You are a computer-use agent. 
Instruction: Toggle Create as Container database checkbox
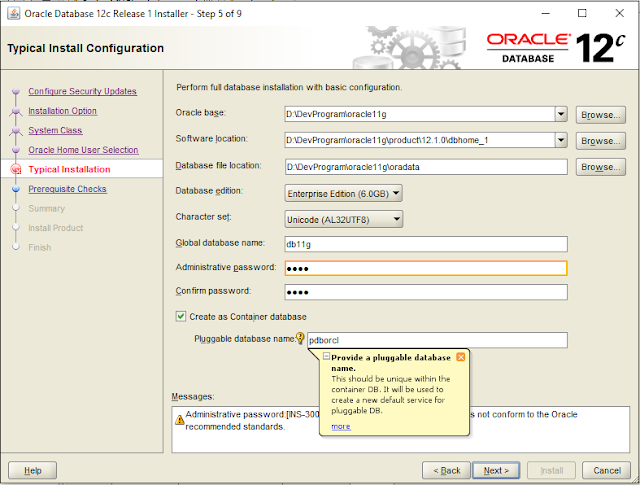[x=180, y=316]
